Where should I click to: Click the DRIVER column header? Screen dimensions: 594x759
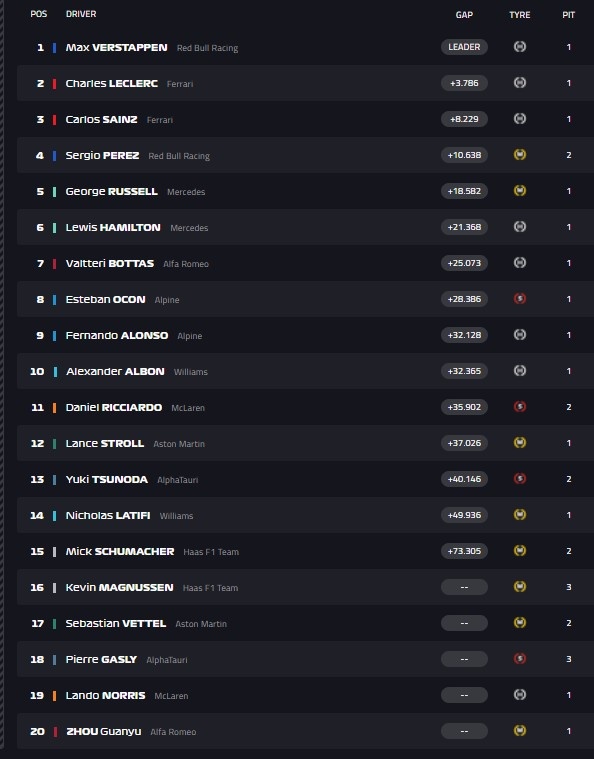pyautogui.click(x=81, y=14)
